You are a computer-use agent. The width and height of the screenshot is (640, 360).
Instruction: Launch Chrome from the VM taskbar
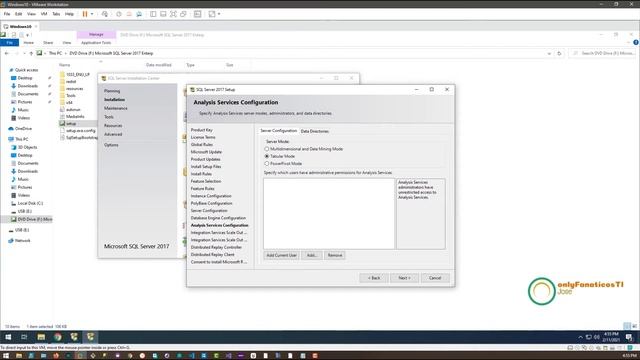tap(58, 337)
